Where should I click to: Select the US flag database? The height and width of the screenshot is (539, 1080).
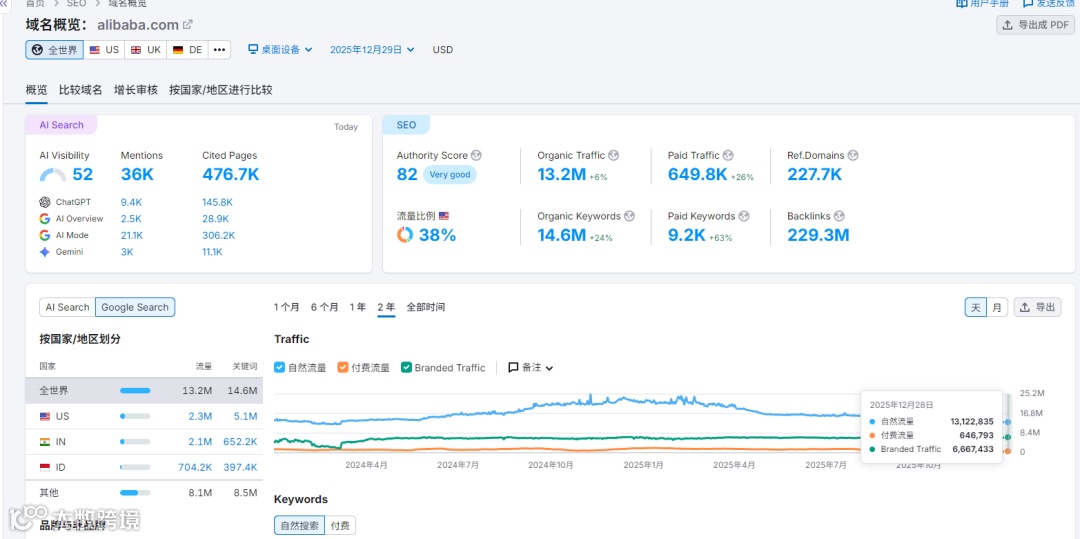(x=104, y=50)
